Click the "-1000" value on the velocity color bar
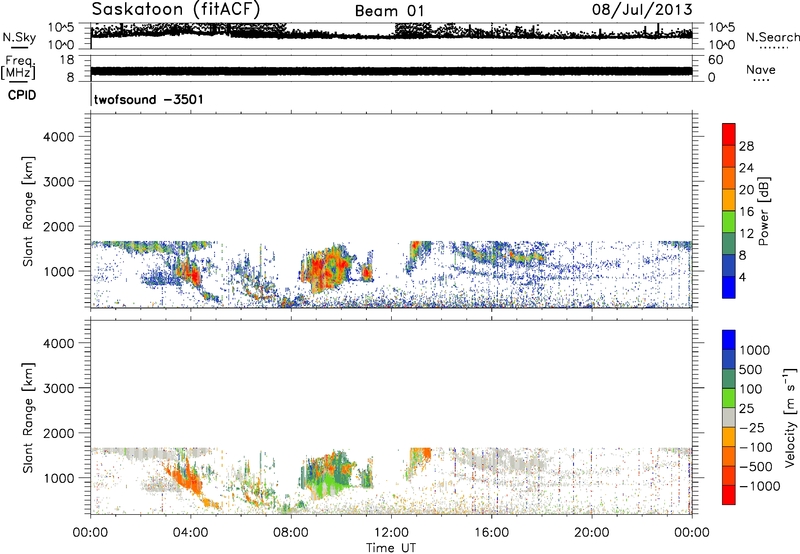Screen dimensions: 800x554 [759, 486]
